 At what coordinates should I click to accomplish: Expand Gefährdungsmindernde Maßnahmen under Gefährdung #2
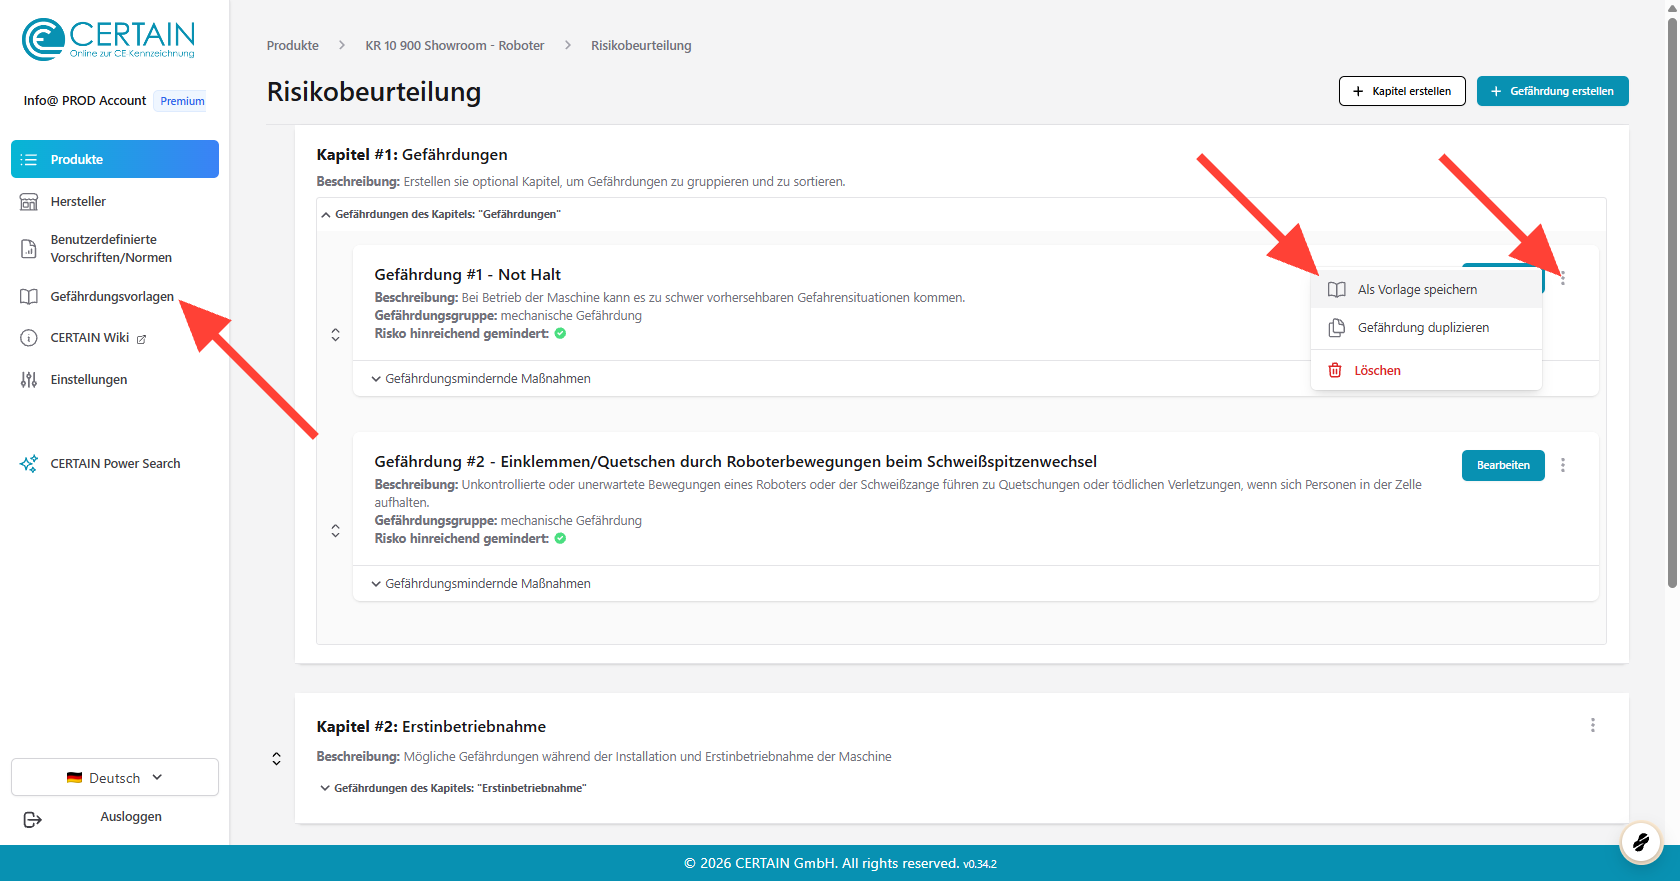(481, 584)
